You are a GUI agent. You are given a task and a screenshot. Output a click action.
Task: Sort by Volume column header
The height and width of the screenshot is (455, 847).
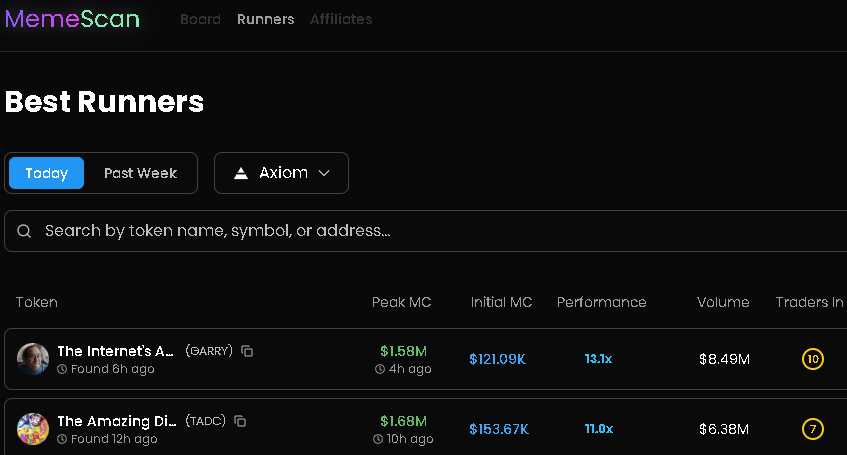[723, 302]
